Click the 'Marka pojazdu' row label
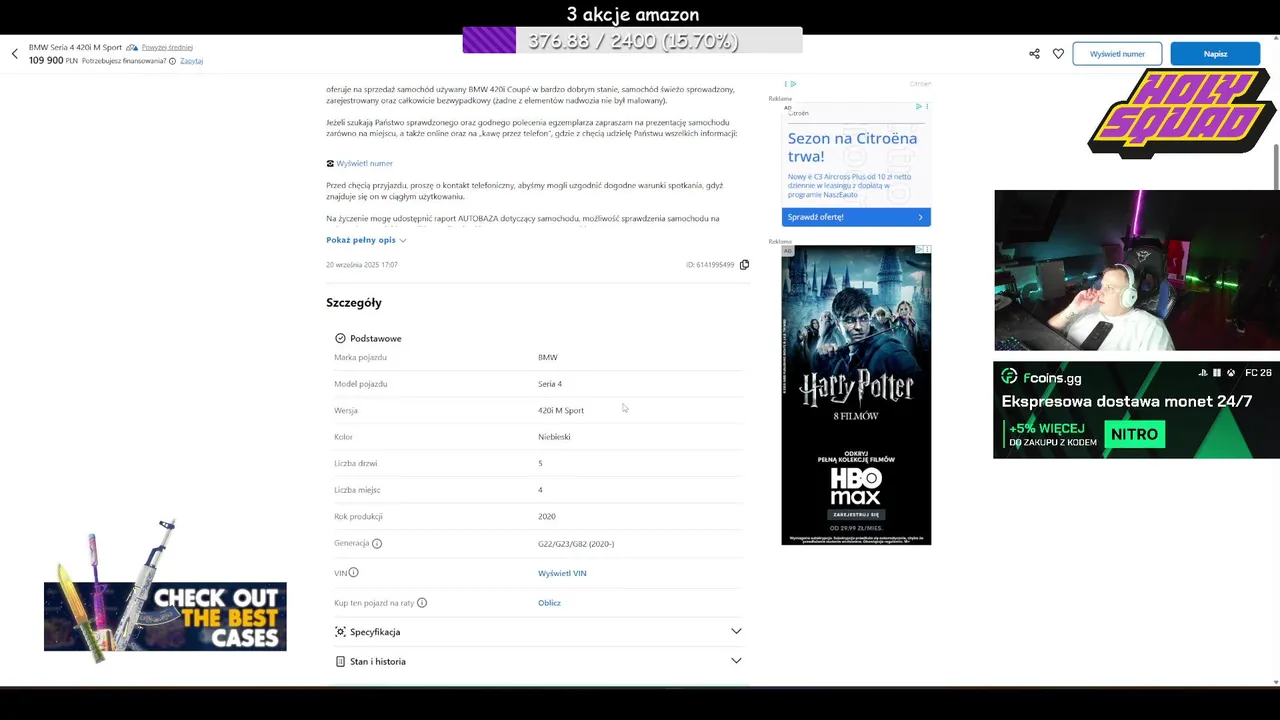 point(360,357)
